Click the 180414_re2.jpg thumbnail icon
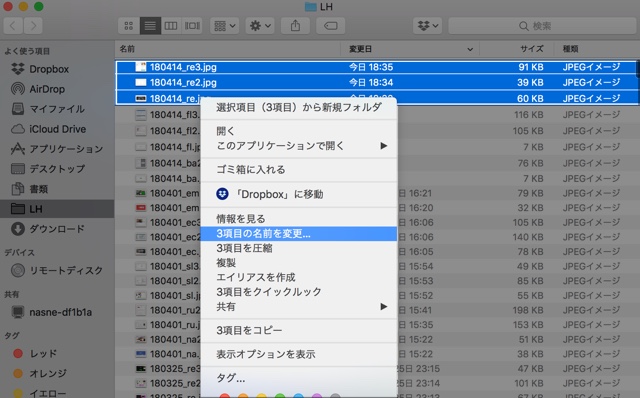Screen dimensions: 640x398 (x=141, y=82)
